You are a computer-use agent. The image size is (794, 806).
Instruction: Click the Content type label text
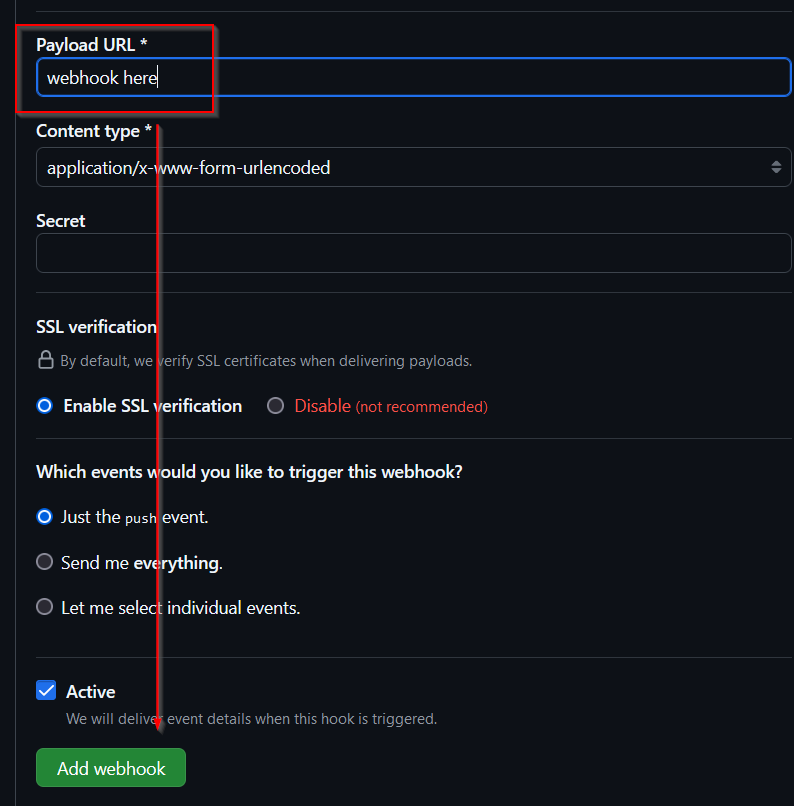point(94,131)
